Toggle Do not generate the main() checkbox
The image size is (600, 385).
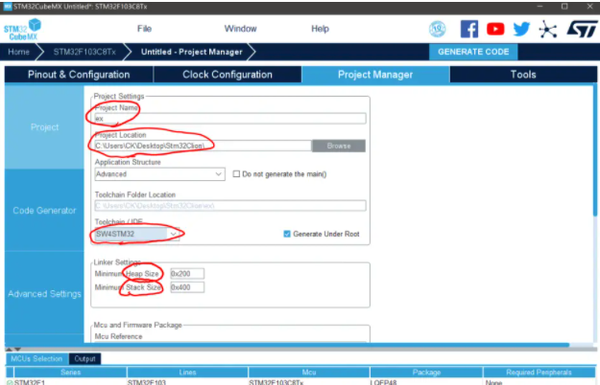click(236, 174)
